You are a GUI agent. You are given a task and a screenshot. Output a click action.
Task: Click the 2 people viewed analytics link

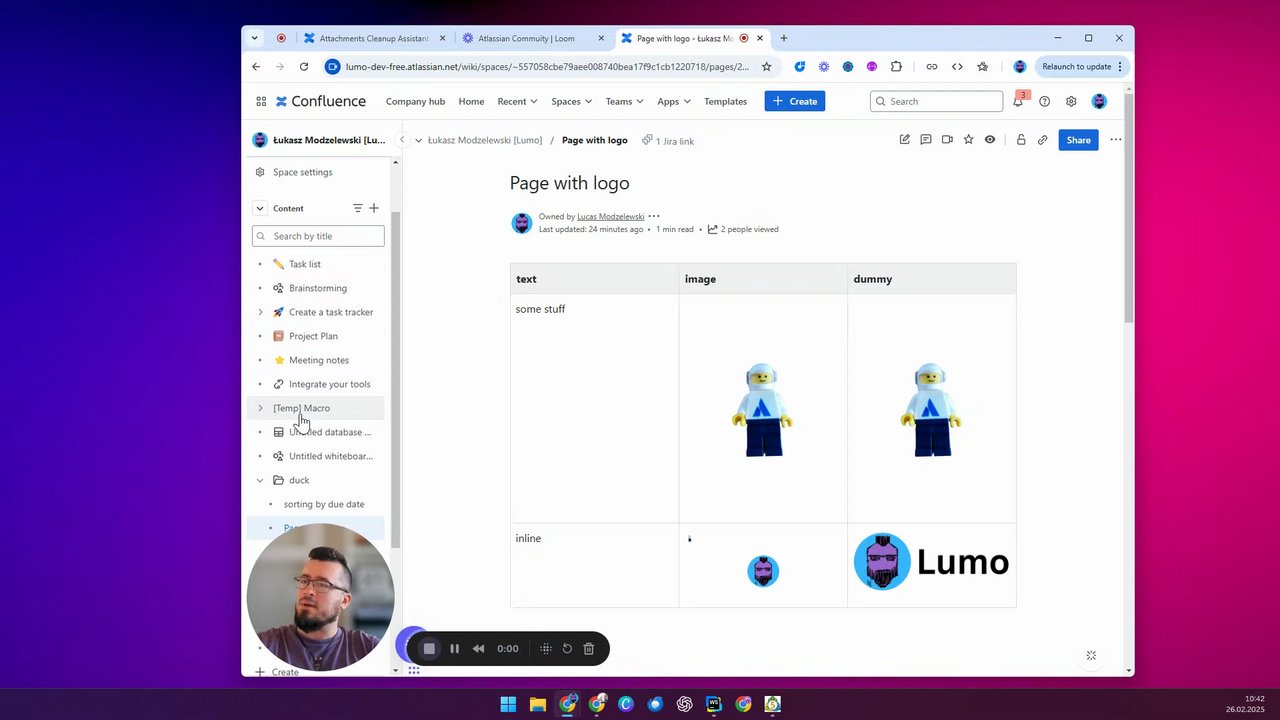(742, 229)
